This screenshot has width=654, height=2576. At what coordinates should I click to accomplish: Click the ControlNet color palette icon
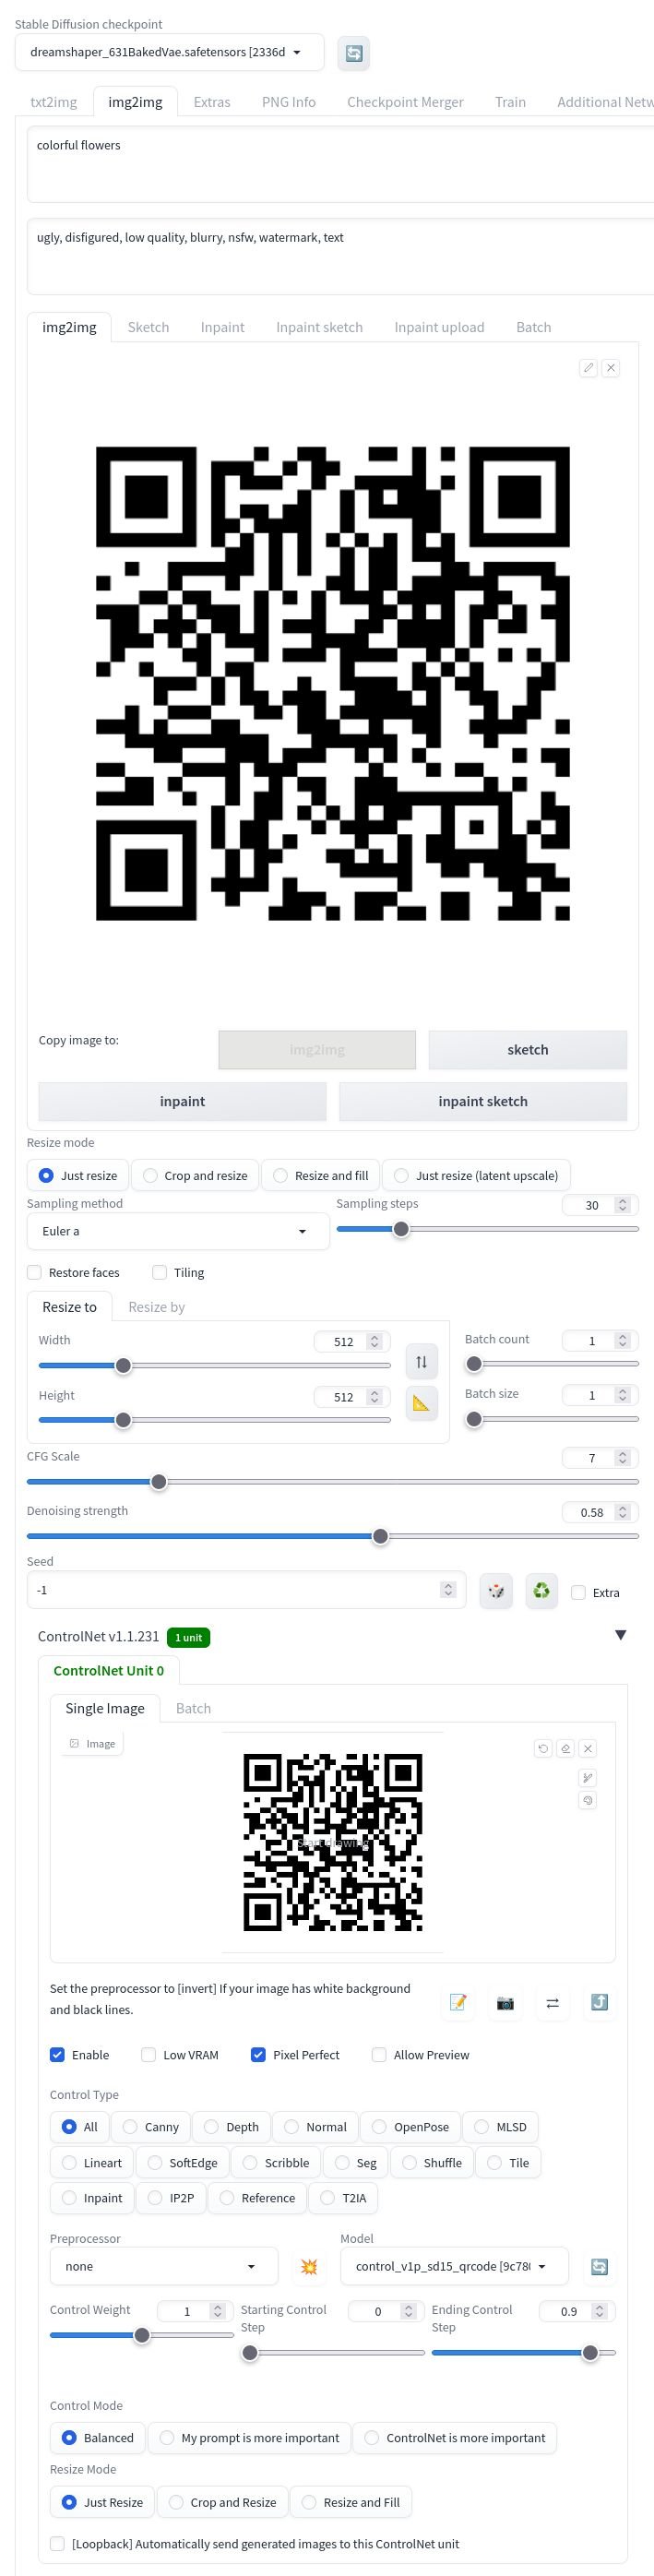588,1800
